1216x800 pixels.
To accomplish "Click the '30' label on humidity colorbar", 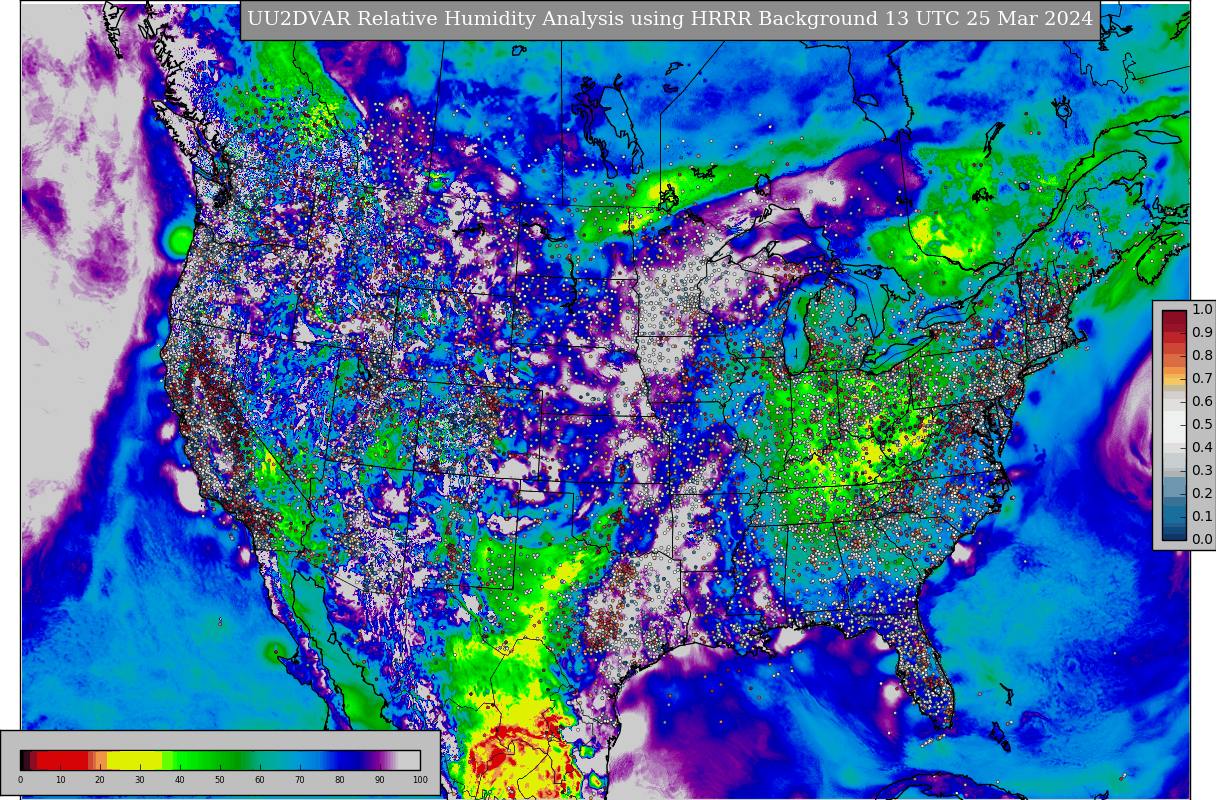I will coord(140,779).
